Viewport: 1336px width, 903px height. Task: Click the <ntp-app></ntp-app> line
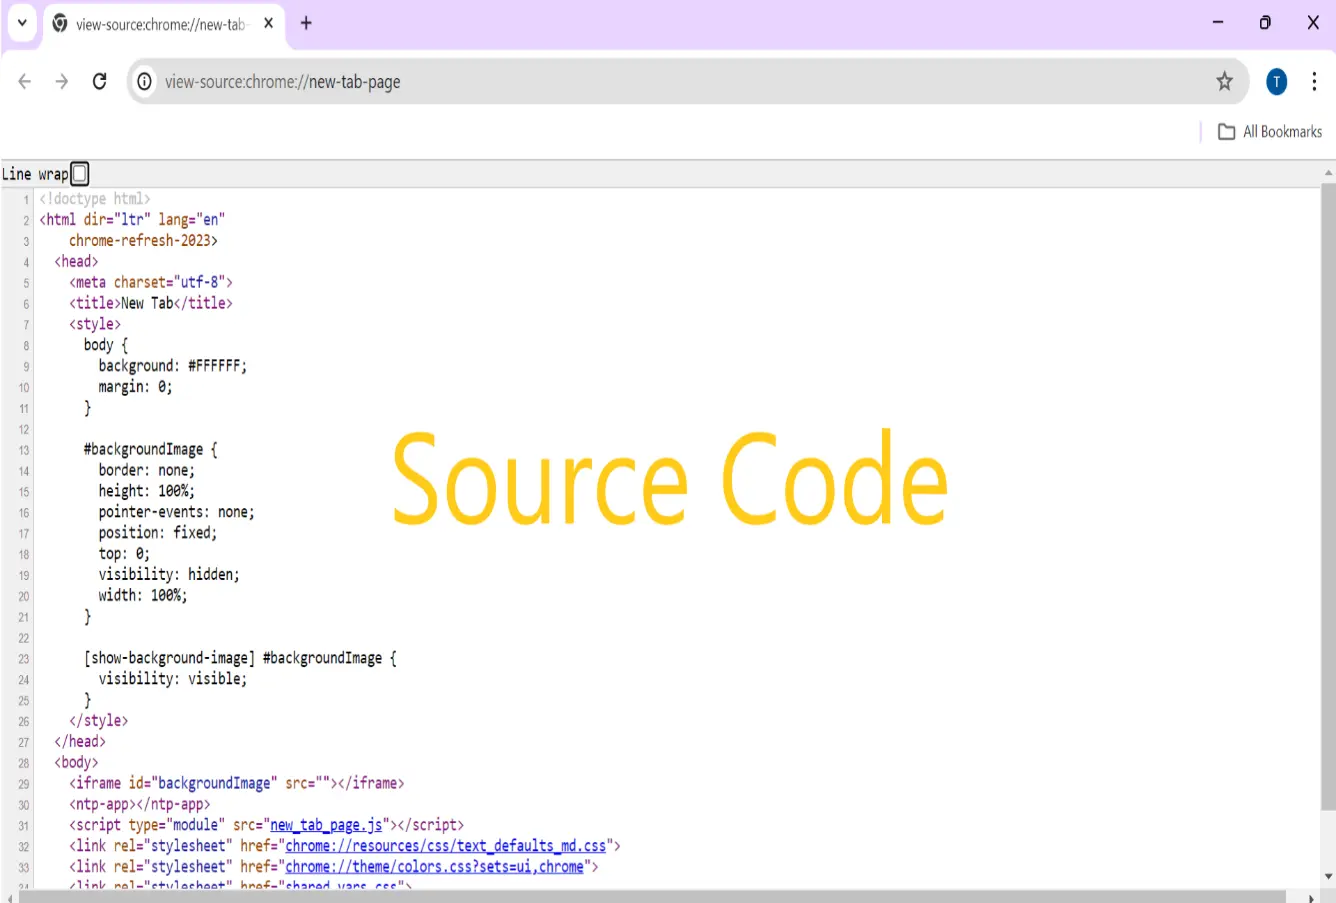[140, 804]
